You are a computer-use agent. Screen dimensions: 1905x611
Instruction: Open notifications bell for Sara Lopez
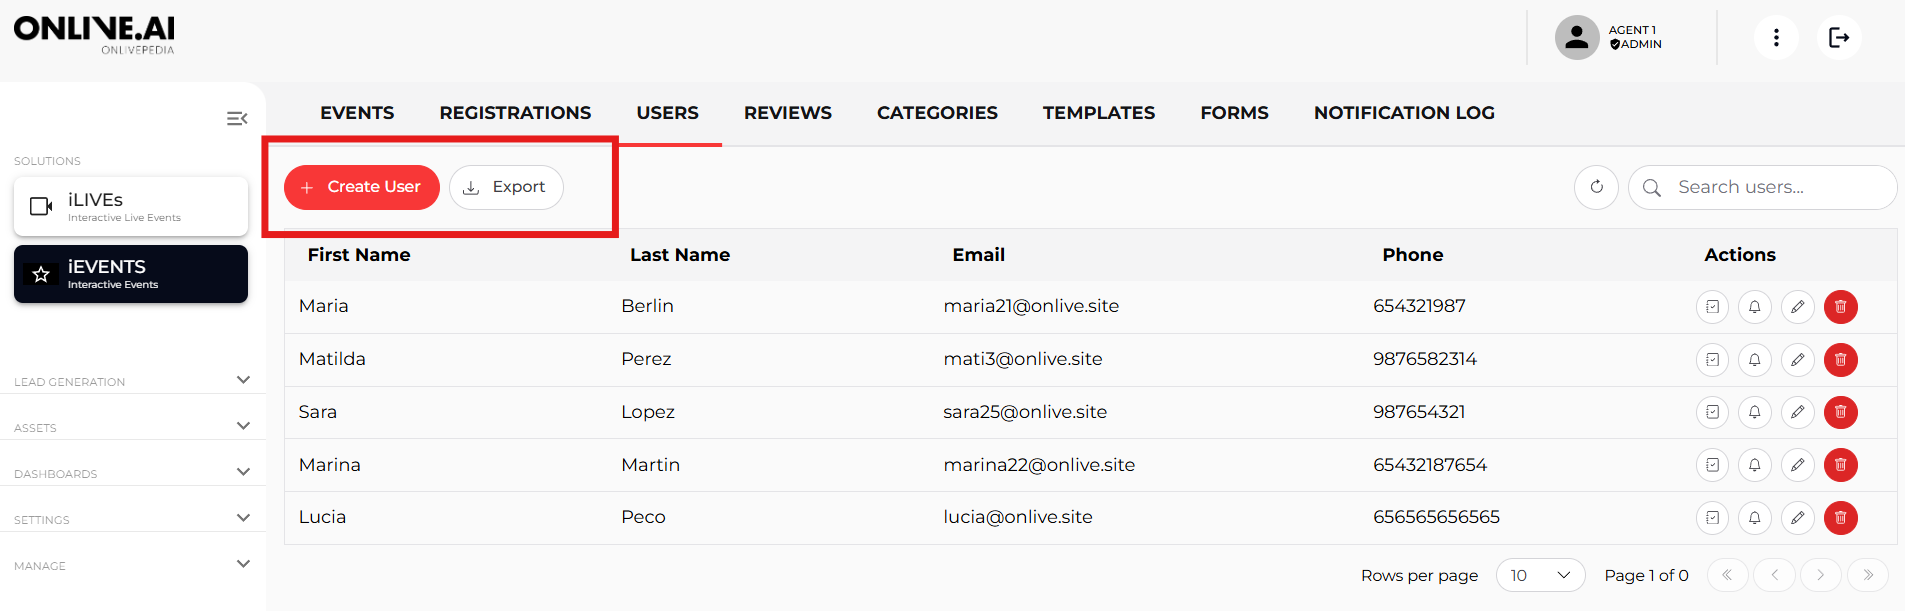[x=1754, y=412]
